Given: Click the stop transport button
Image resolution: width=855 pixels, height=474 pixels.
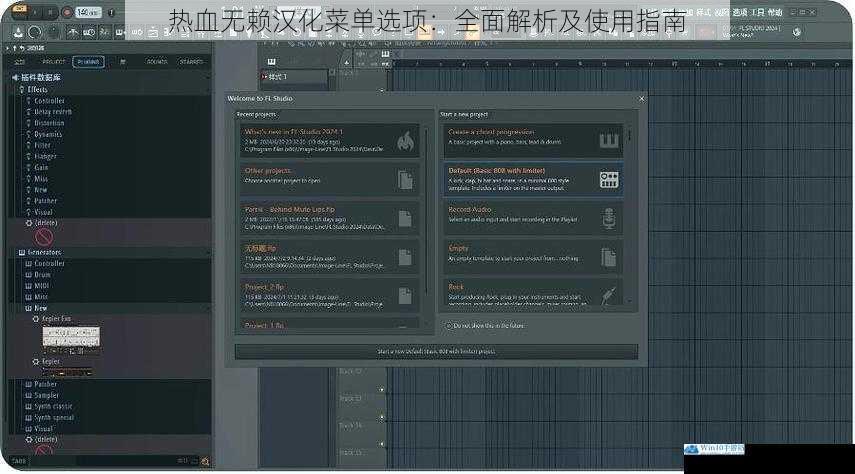Looking at the screenshot, I should click(x=50, y=11).
